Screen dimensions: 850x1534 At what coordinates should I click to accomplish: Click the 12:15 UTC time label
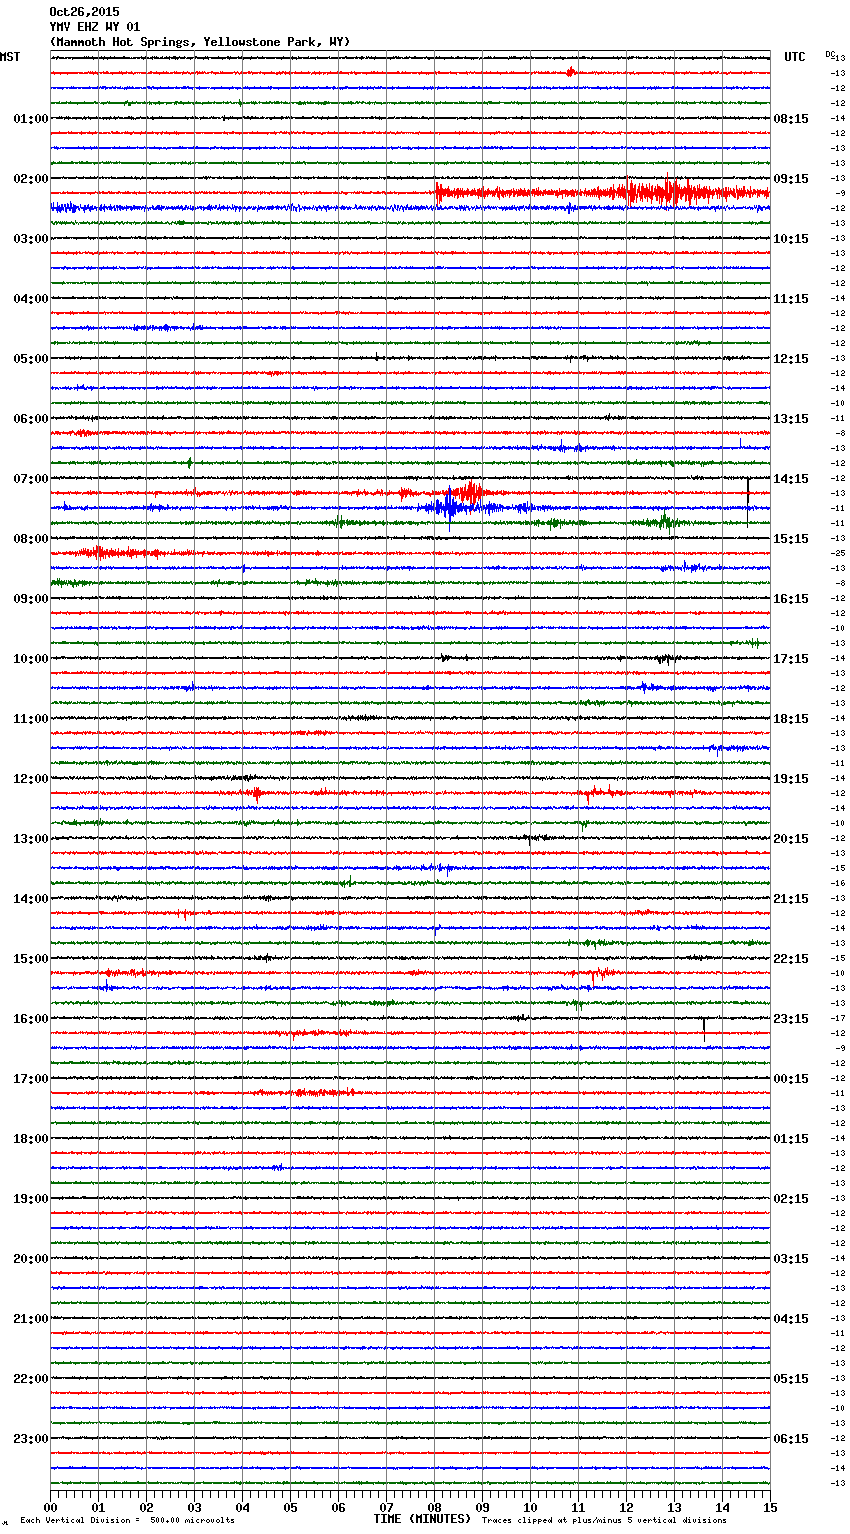click(x=791, y=358)
